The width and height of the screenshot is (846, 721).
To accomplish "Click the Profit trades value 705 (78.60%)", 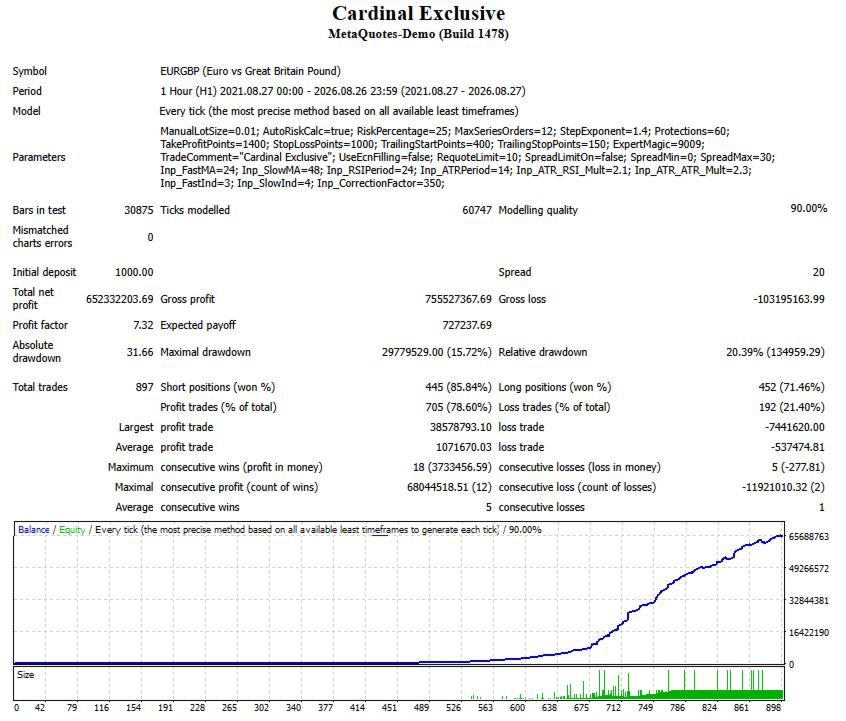I will pyautogui.click(x=458, y=407).
